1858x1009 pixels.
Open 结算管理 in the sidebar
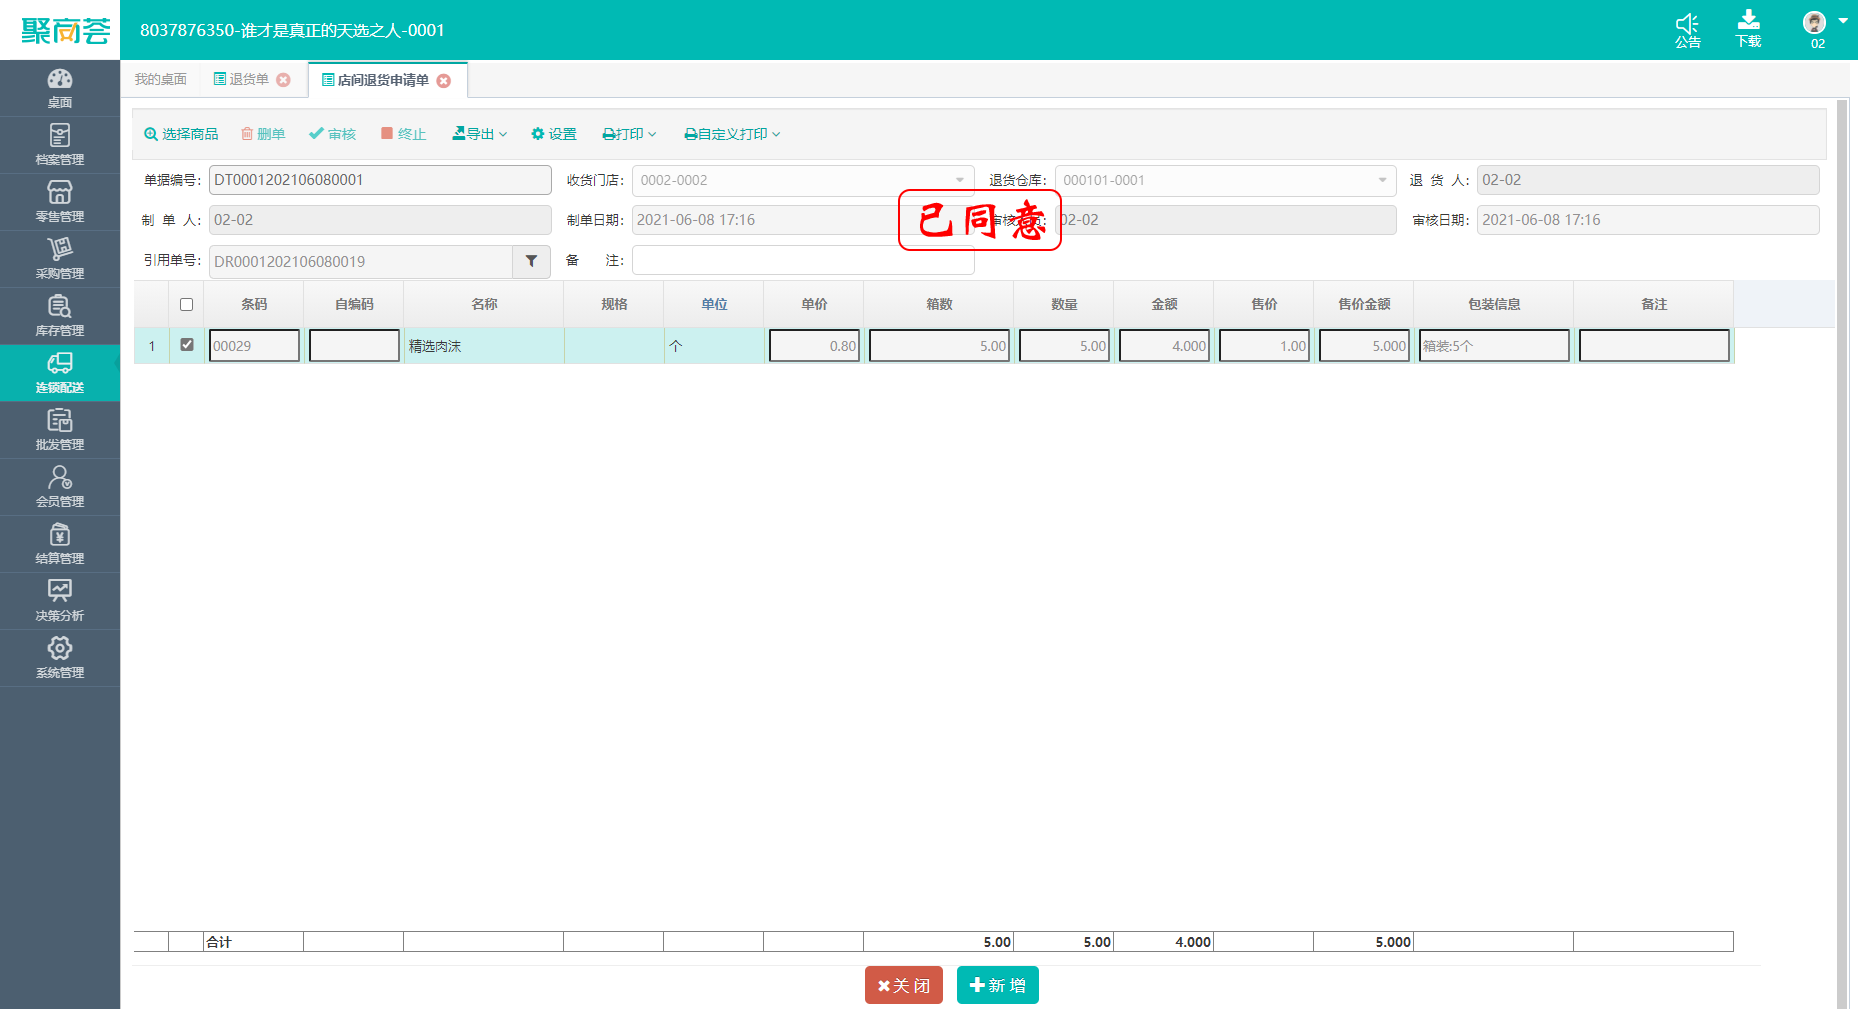pyautogui.click(x=60, y=544)
